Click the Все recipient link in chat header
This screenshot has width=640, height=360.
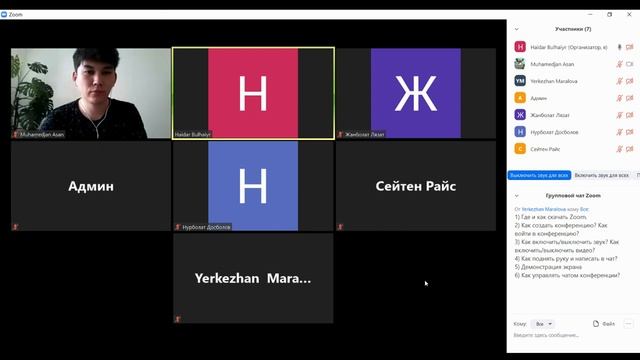point(584,209)
